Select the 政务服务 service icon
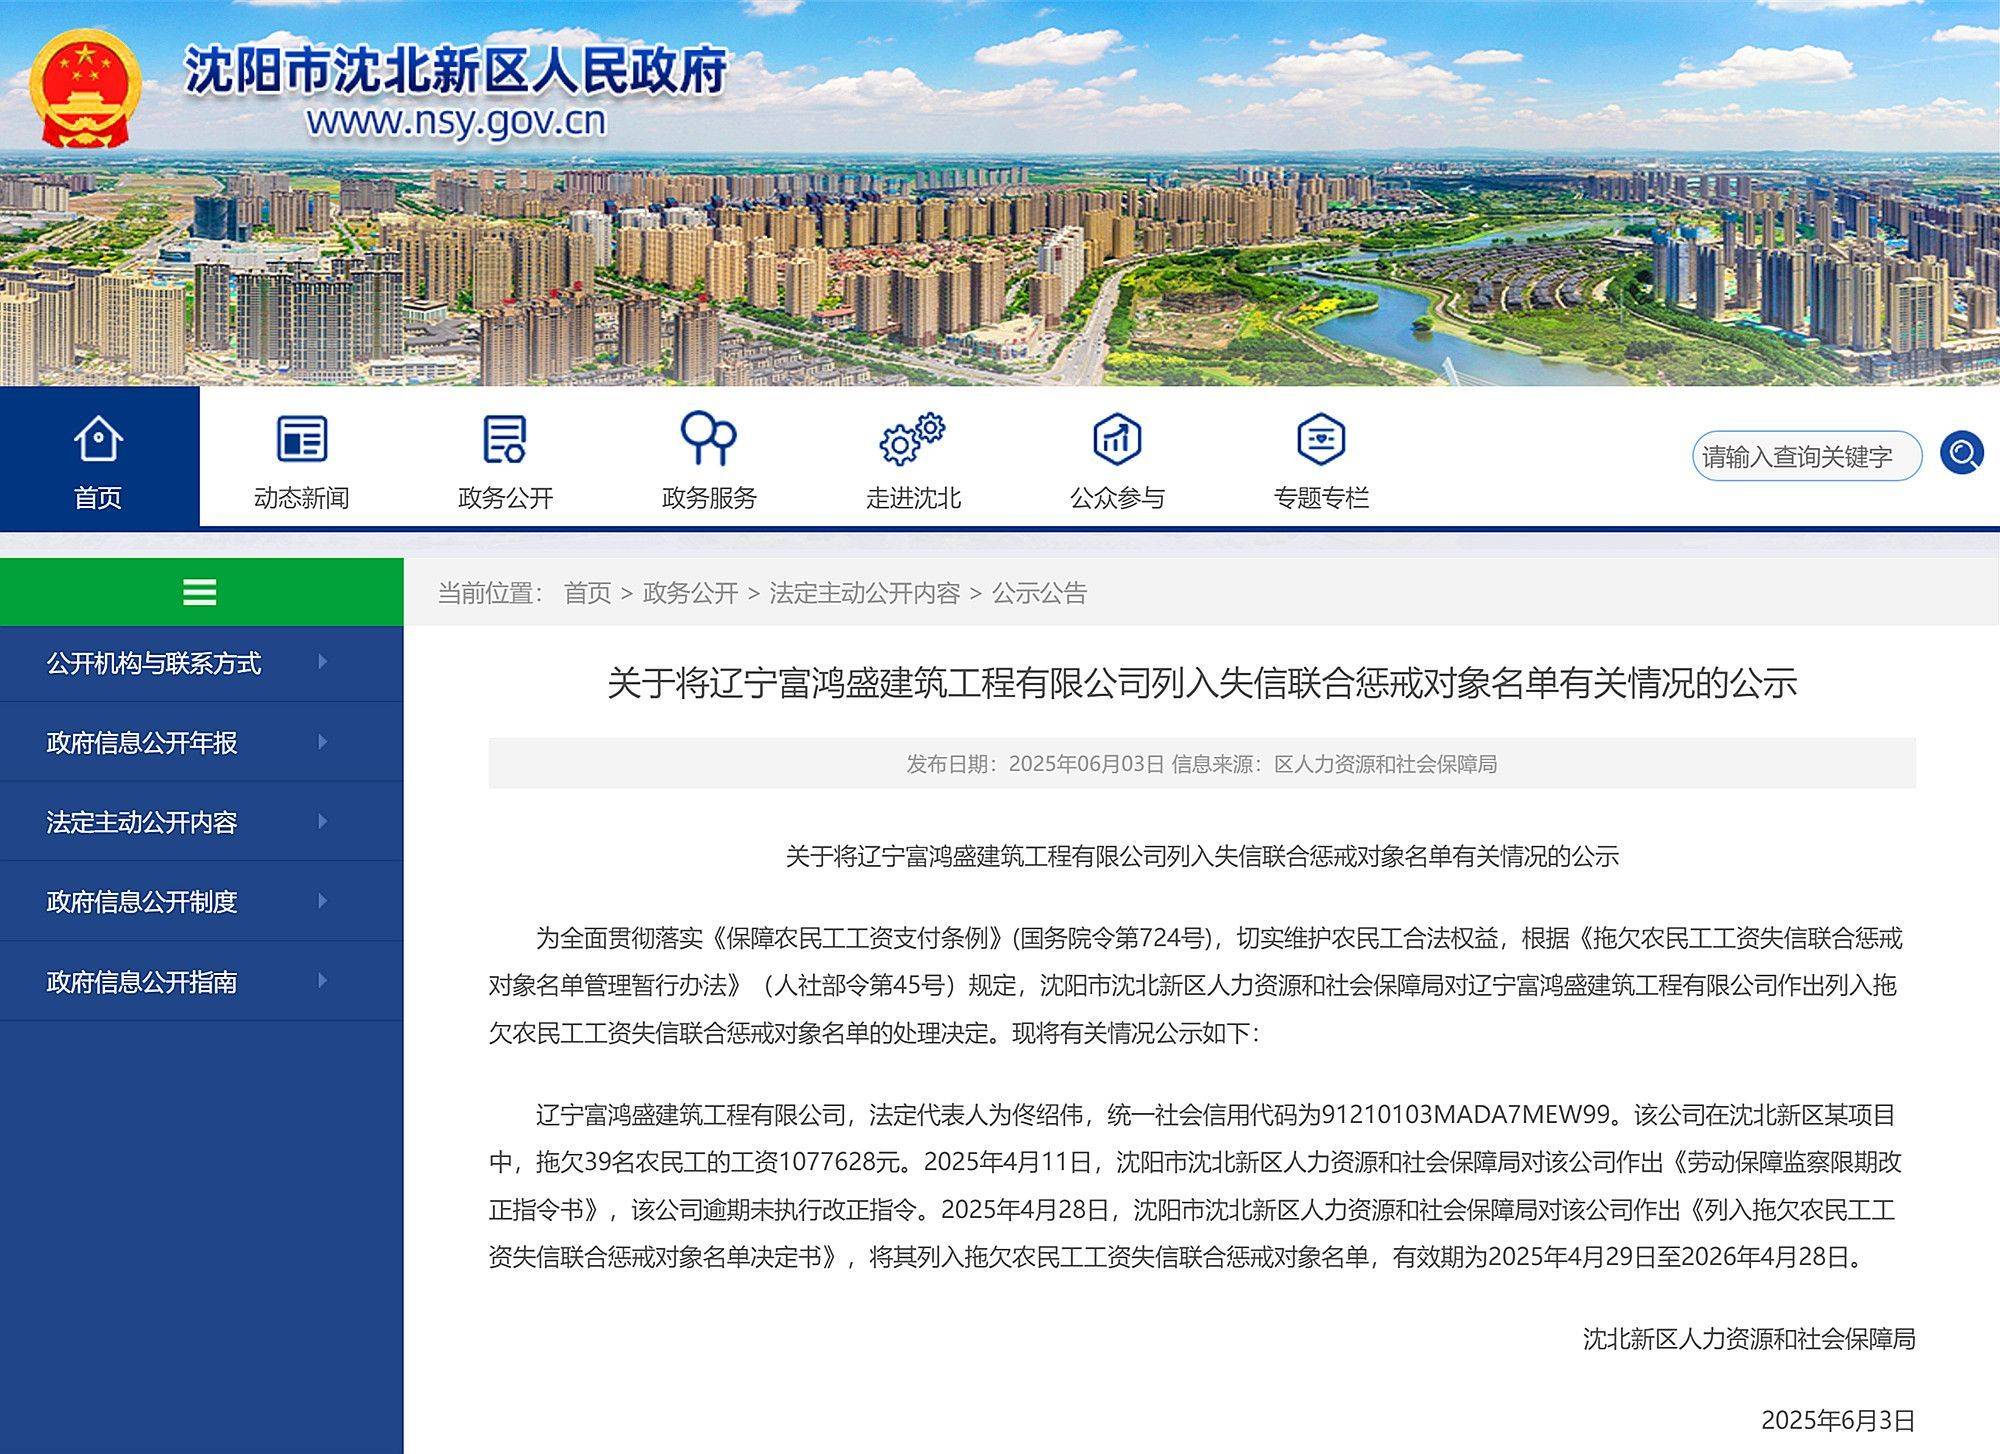Screen dimensions: 2000x1454 (x=708, y=439)
